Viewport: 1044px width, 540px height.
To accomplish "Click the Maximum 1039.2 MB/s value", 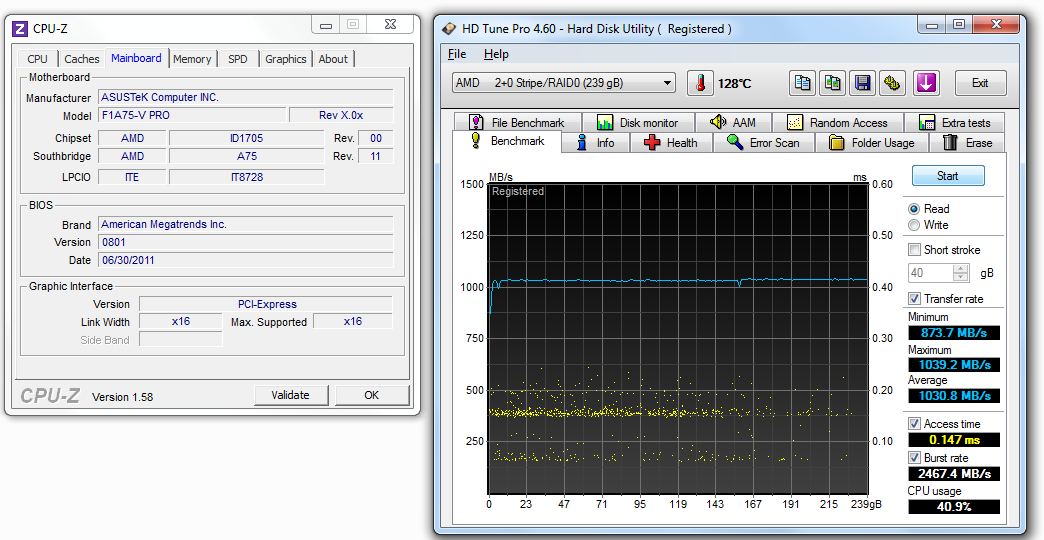I will (954, 365).
